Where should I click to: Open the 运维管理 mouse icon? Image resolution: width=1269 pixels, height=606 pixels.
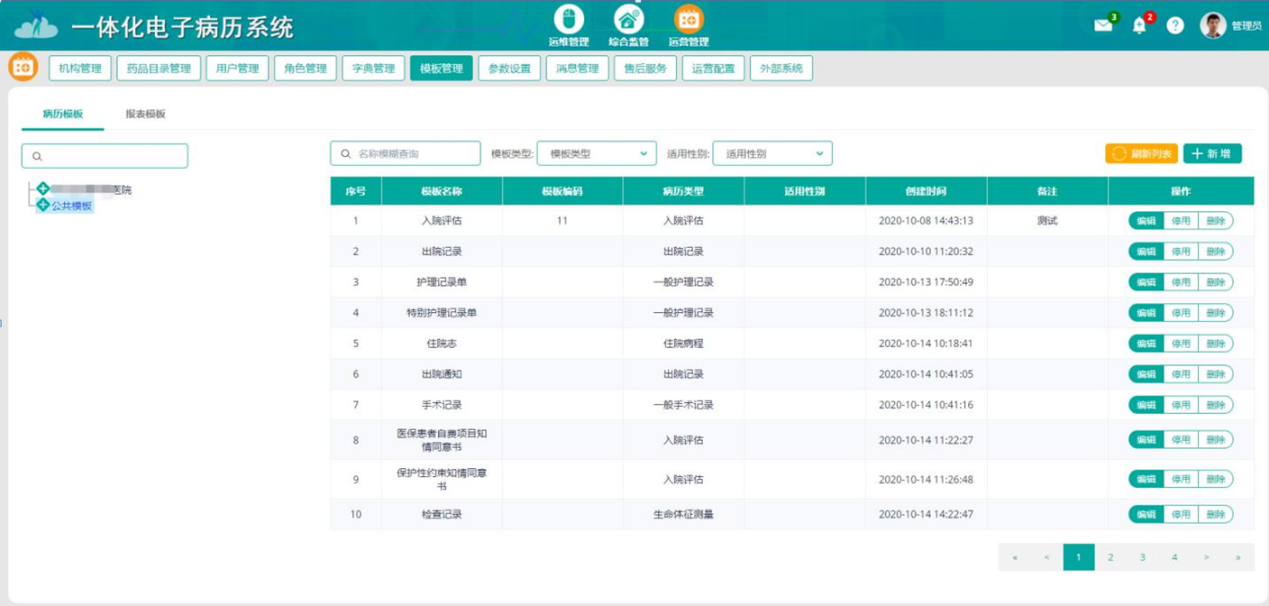click(x=568, y=19)
